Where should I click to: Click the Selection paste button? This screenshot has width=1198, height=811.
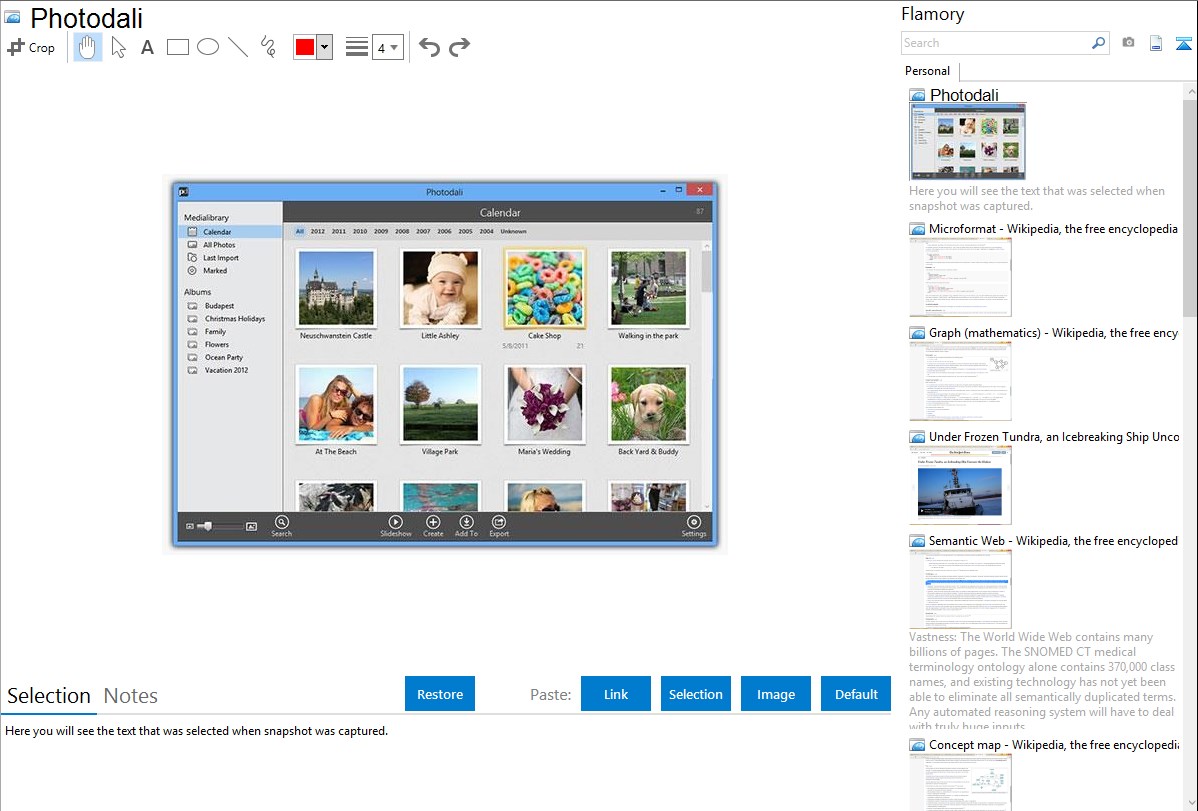[696, 694]
